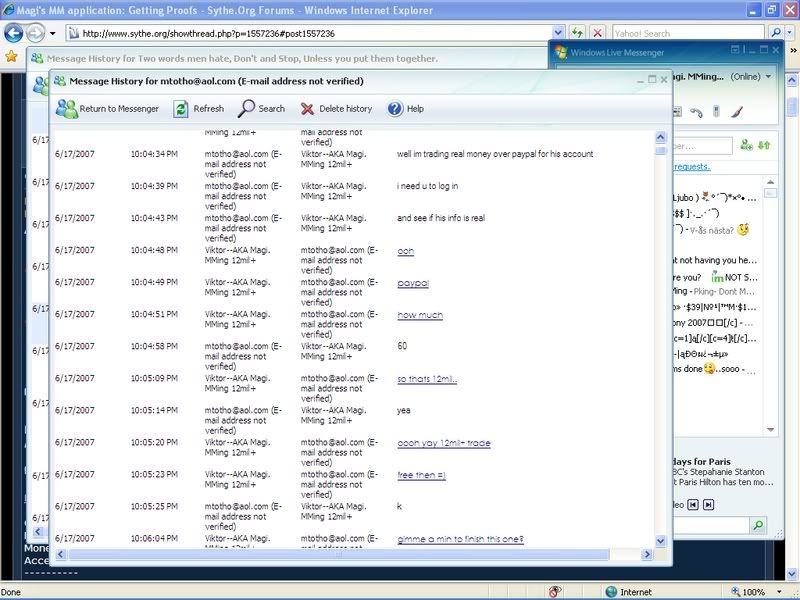Image resolution: width=800 pixels, height=600 pixels.
Task: Click the 'ooh' message link
Action: pyautogui.click(x=406, y=251)
